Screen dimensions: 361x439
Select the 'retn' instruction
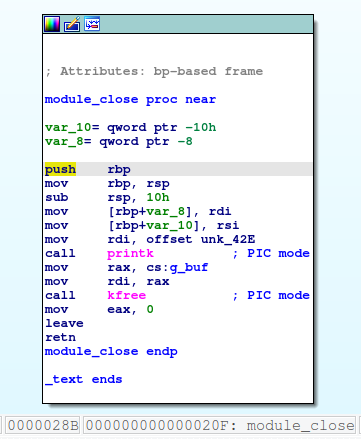click(60, 337)
